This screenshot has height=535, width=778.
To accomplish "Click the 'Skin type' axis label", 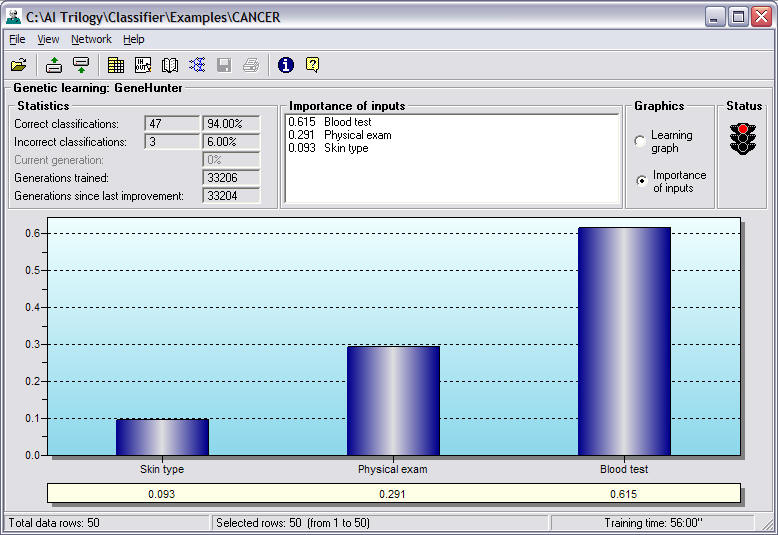I will [x=162, y=469].
